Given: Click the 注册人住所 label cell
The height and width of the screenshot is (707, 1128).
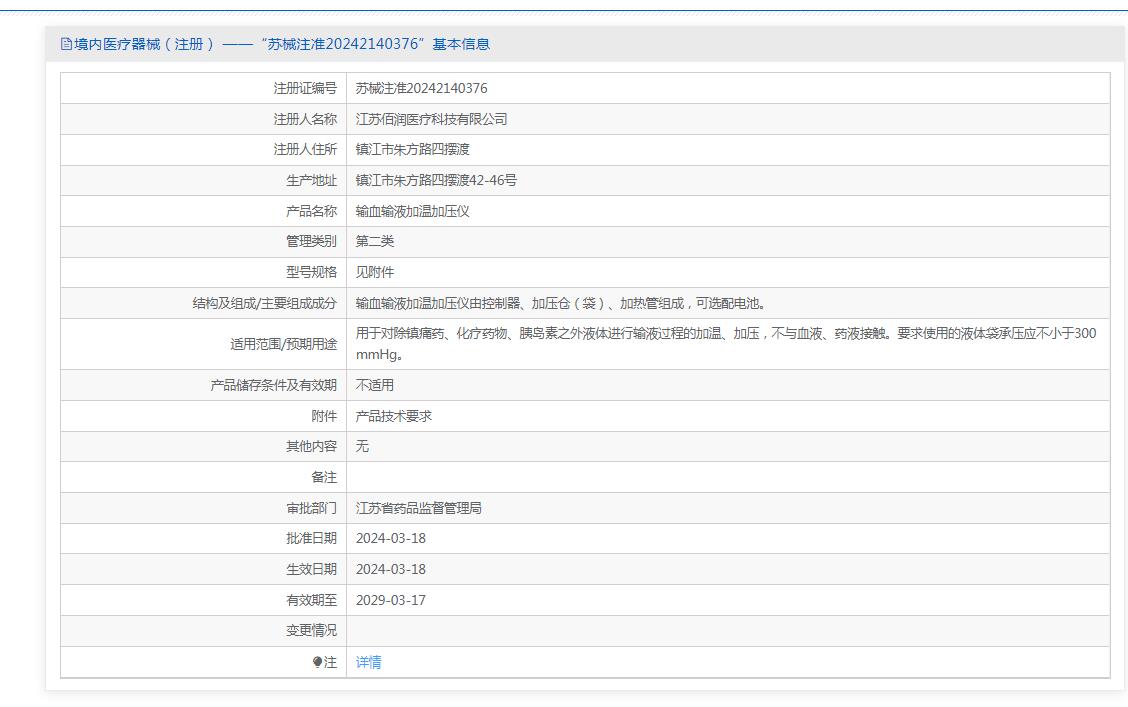Looking at the screenshot, I should pyautogui.click(x=203, y=150).
